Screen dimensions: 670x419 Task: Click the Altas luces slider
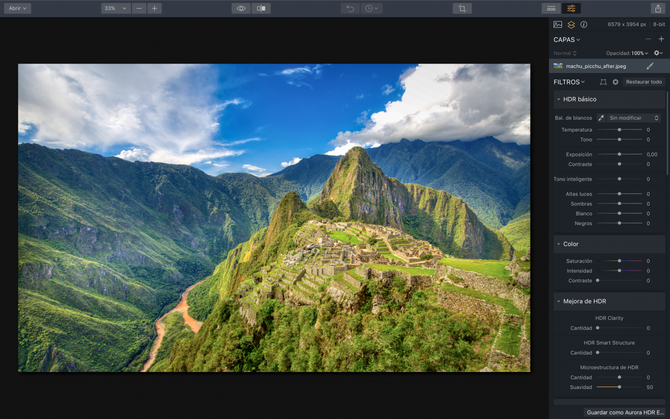pyautogui.click(x=619, y=194)
